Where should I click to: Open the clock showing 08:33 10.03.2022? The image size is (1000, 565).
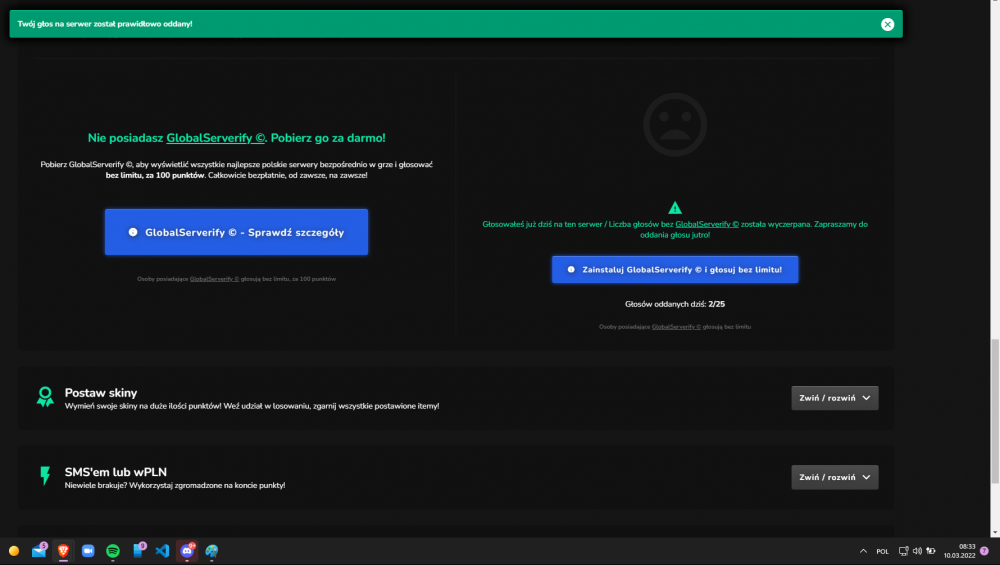coord(960,551)
